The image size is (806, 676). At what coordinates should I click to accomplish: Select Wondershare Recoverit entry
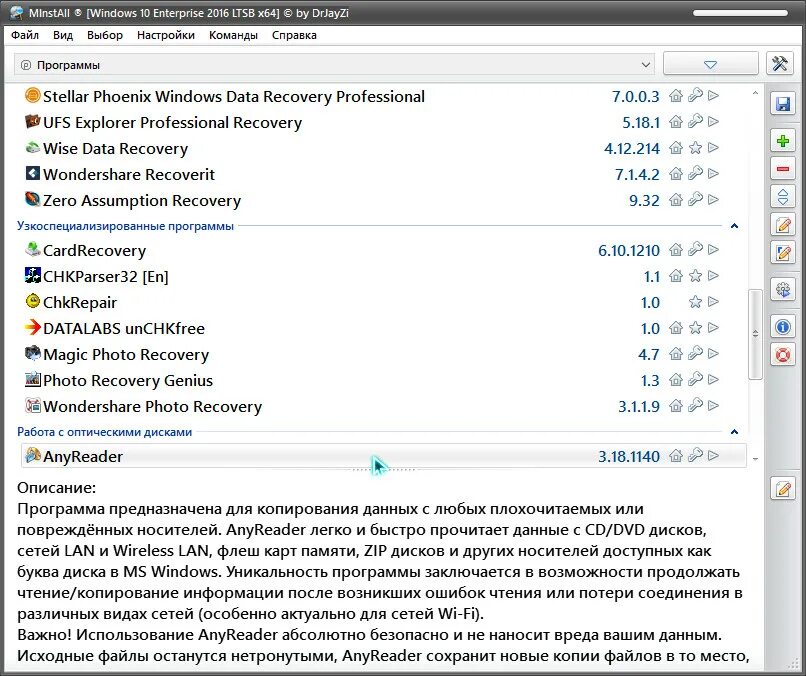[x=129, y=174]
